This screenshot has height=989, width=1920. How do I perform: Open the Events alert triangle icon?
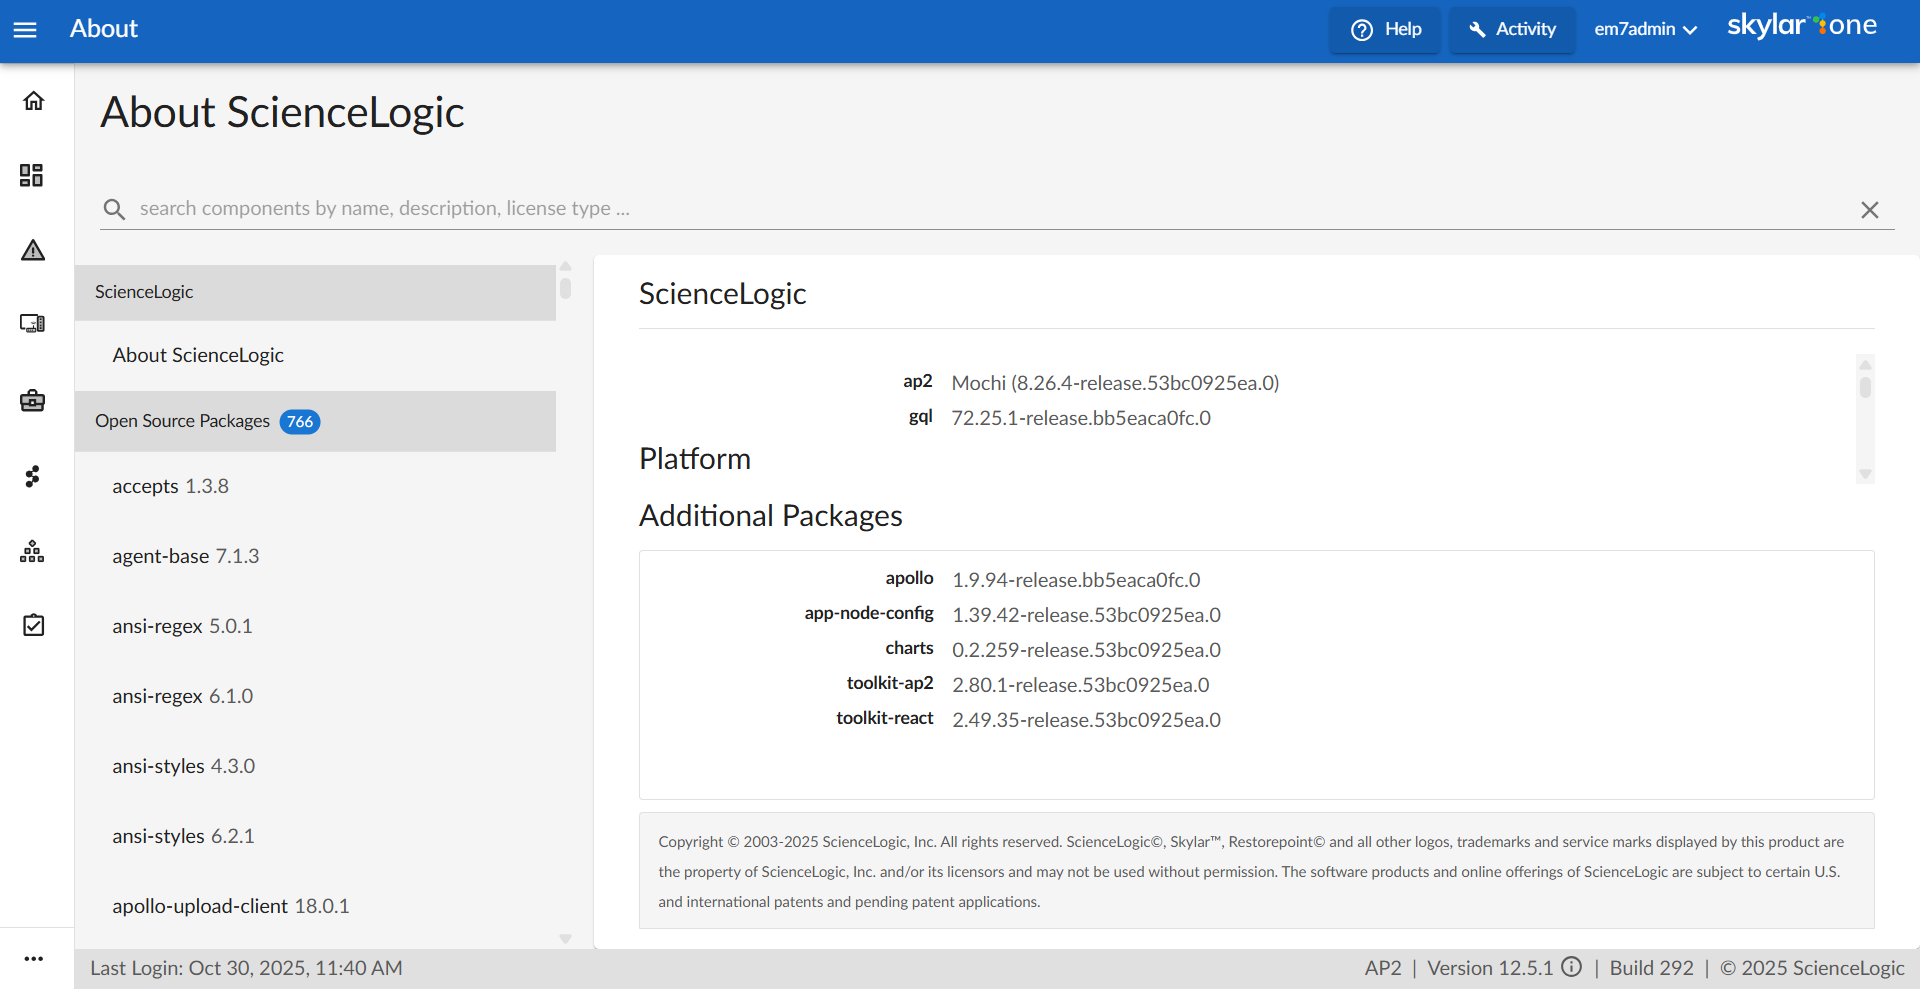click(x=33, y=250)
